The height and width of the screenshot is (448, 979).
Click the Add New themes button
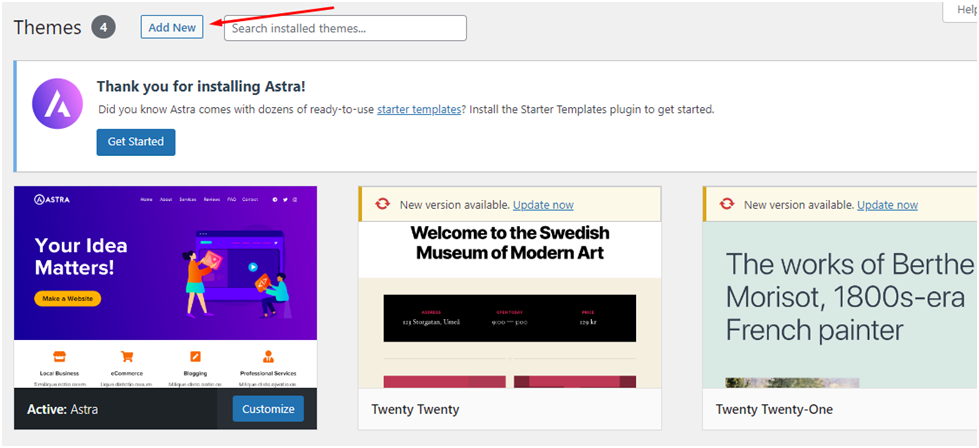172,27
